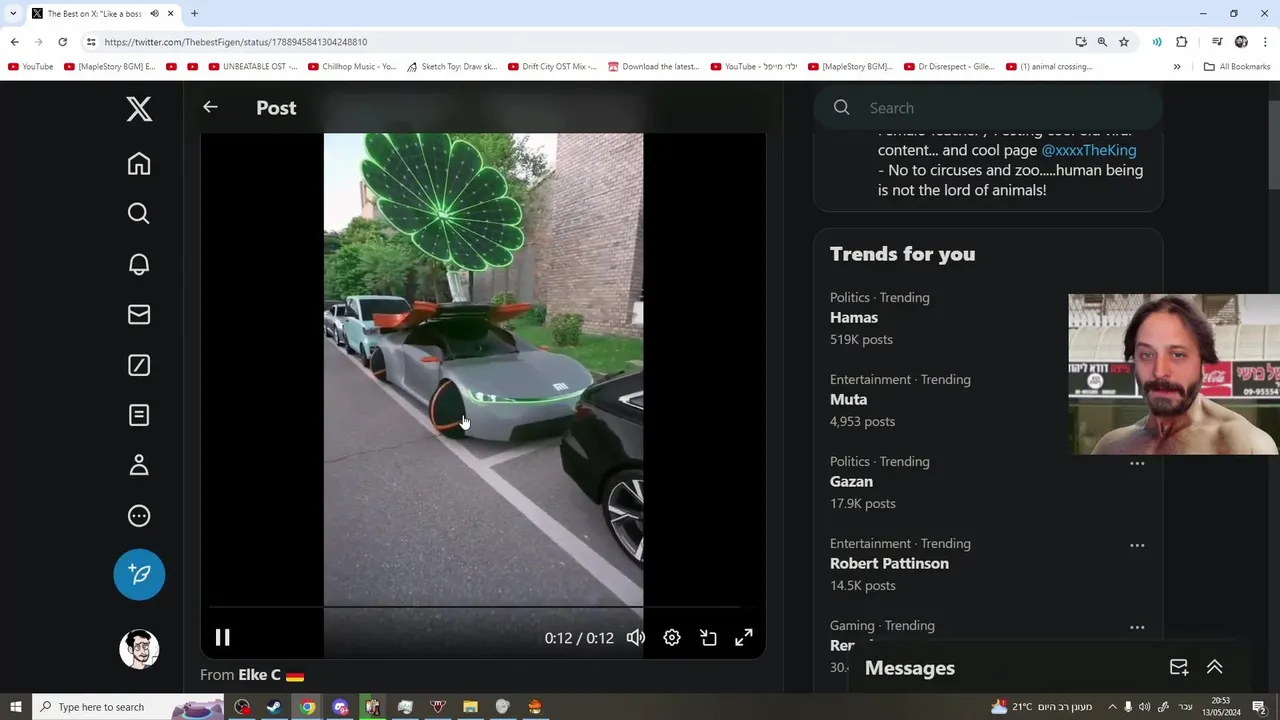This screenshot has width=1280, height=720.
Task: Open animal crossing bookmark
Action: pos(1049,67)
